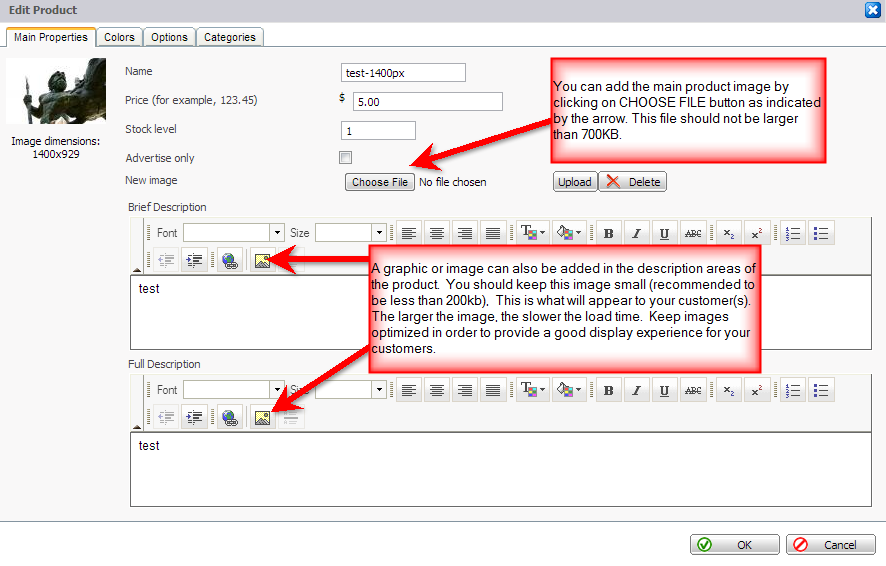Toggle italic in Brief Description toolbar

[x=636, y=233]
